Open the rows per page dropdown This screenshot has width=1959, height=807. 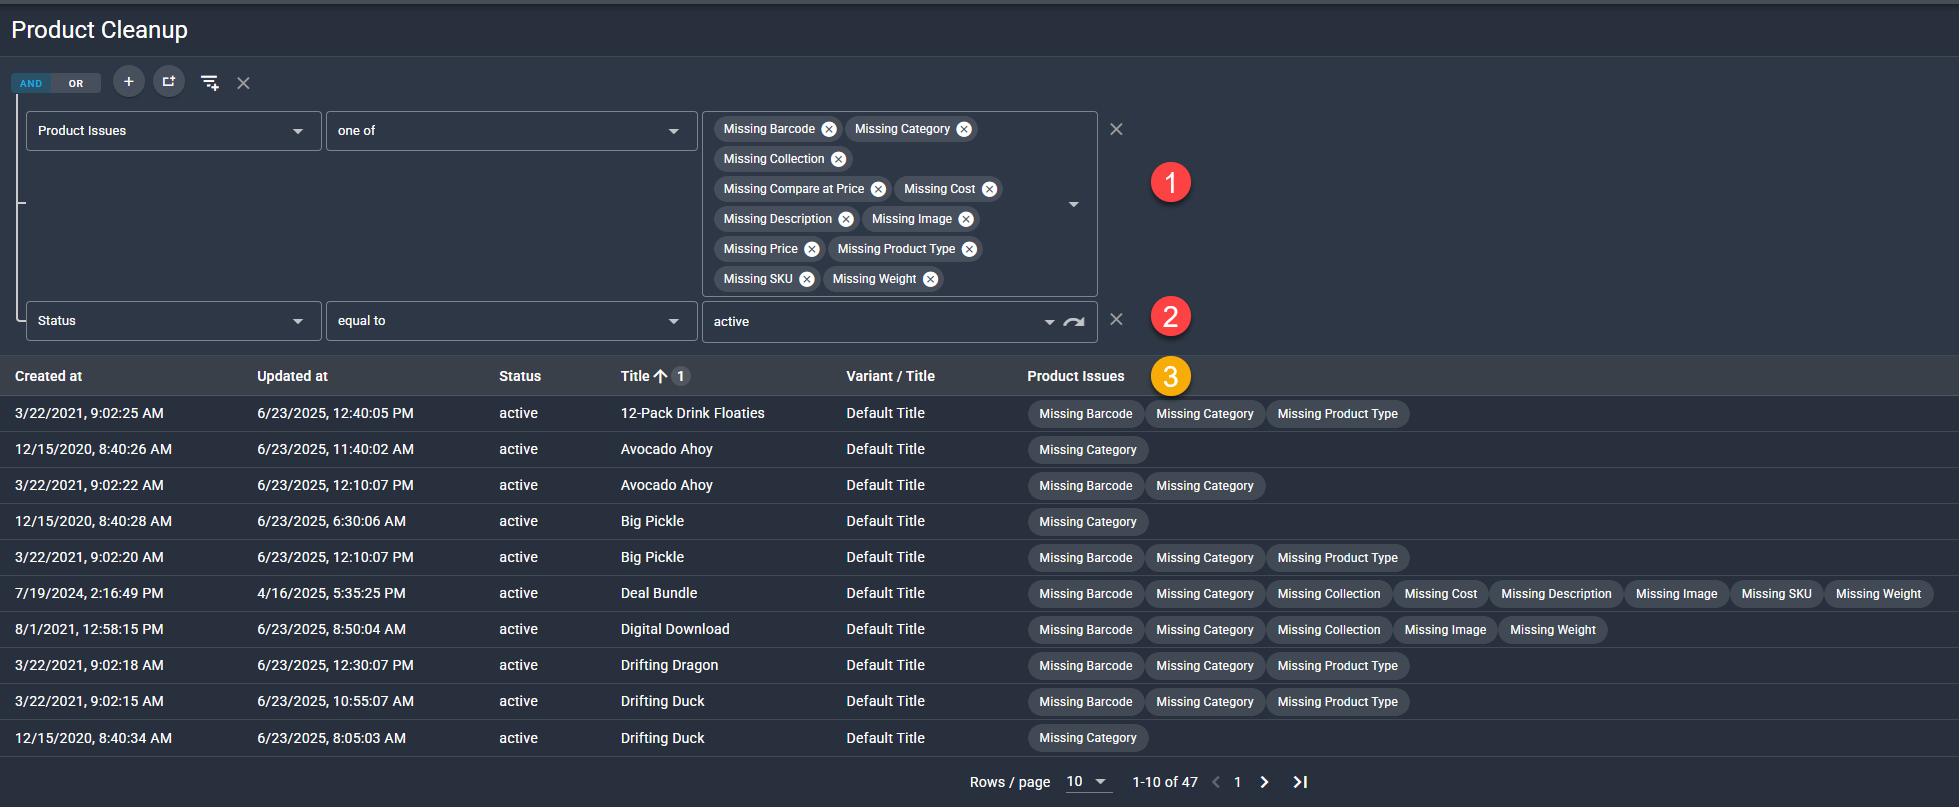[1087, 782]
